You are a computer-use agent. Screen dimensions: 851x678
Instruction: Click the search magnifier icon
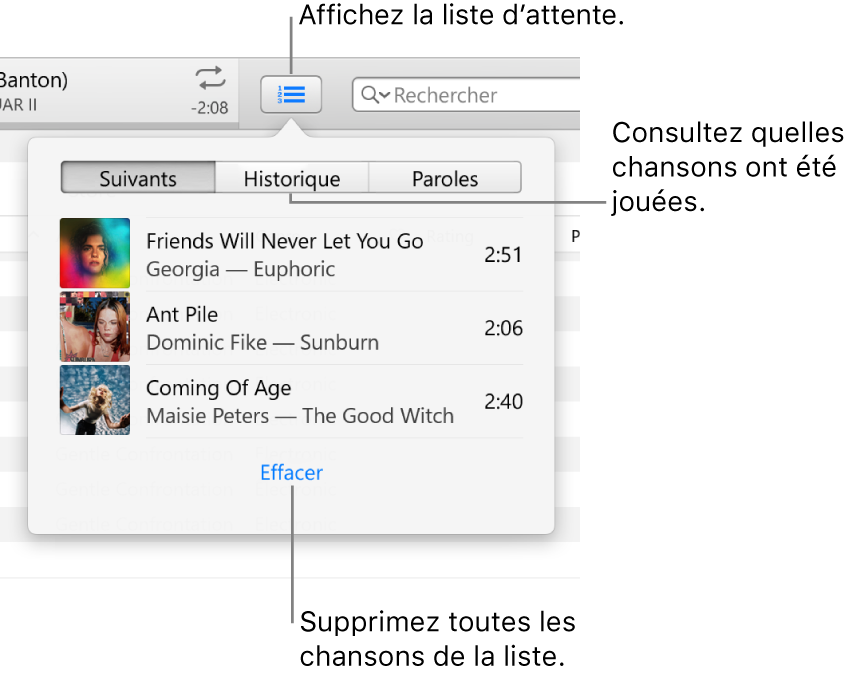click(374, 95)
